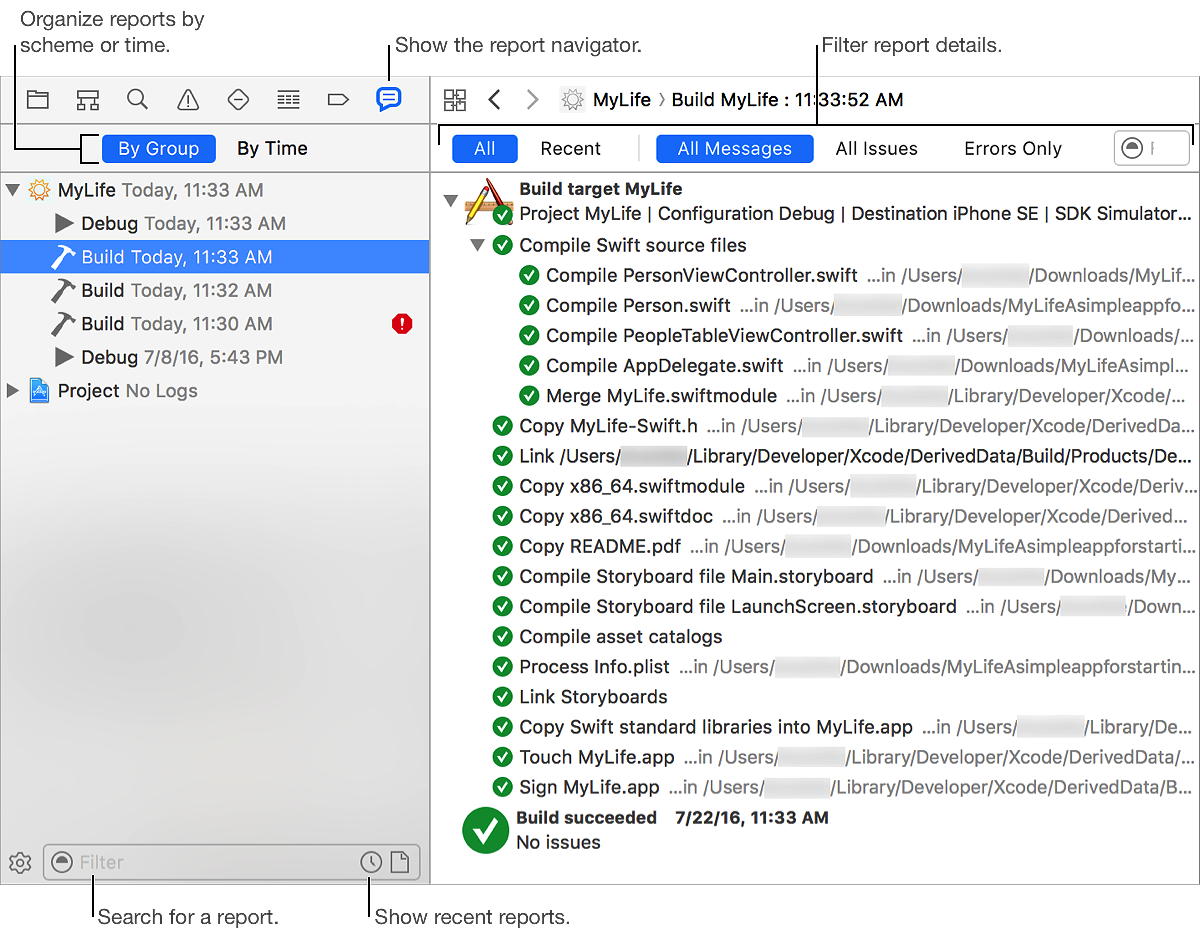This screenshot has width=1200, height=935.
Task: Click the filter icon in navigator Filter field
Action: click(62, 862)
